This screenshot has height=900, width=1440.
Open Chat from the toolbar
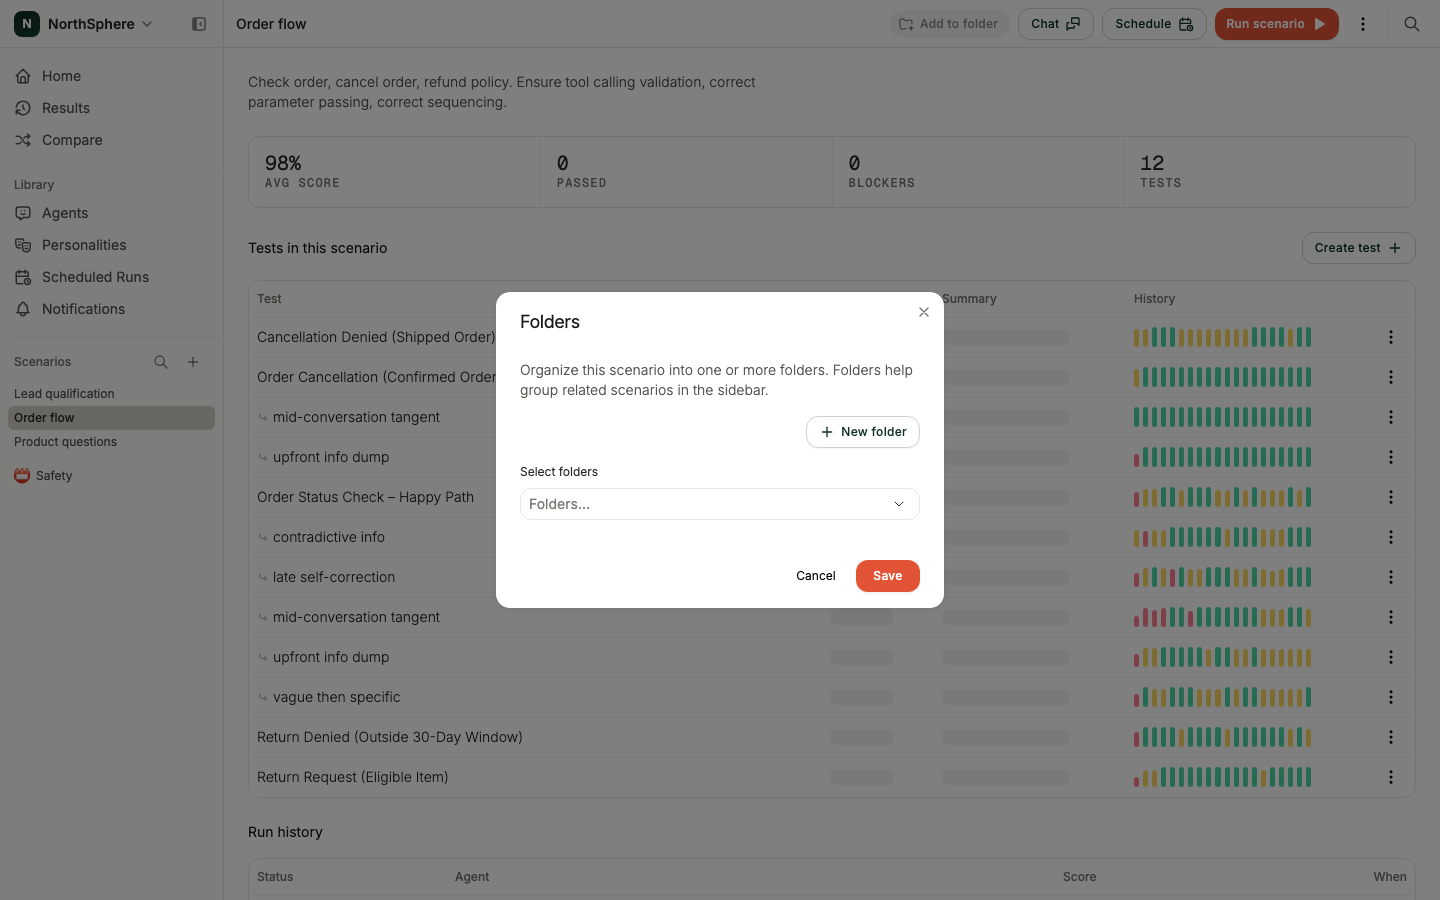tap(1055, 24)
